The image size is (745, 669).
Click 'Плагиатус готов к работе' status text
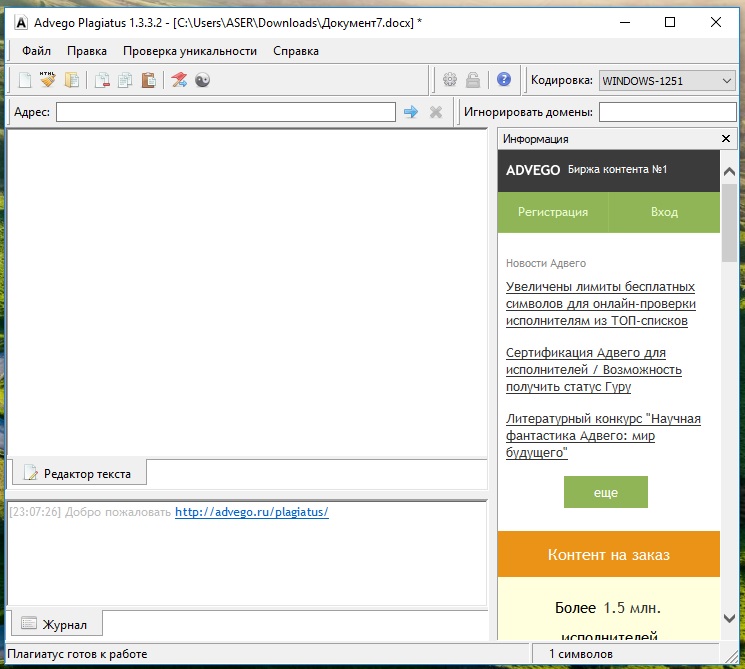(x=77, y=654)
